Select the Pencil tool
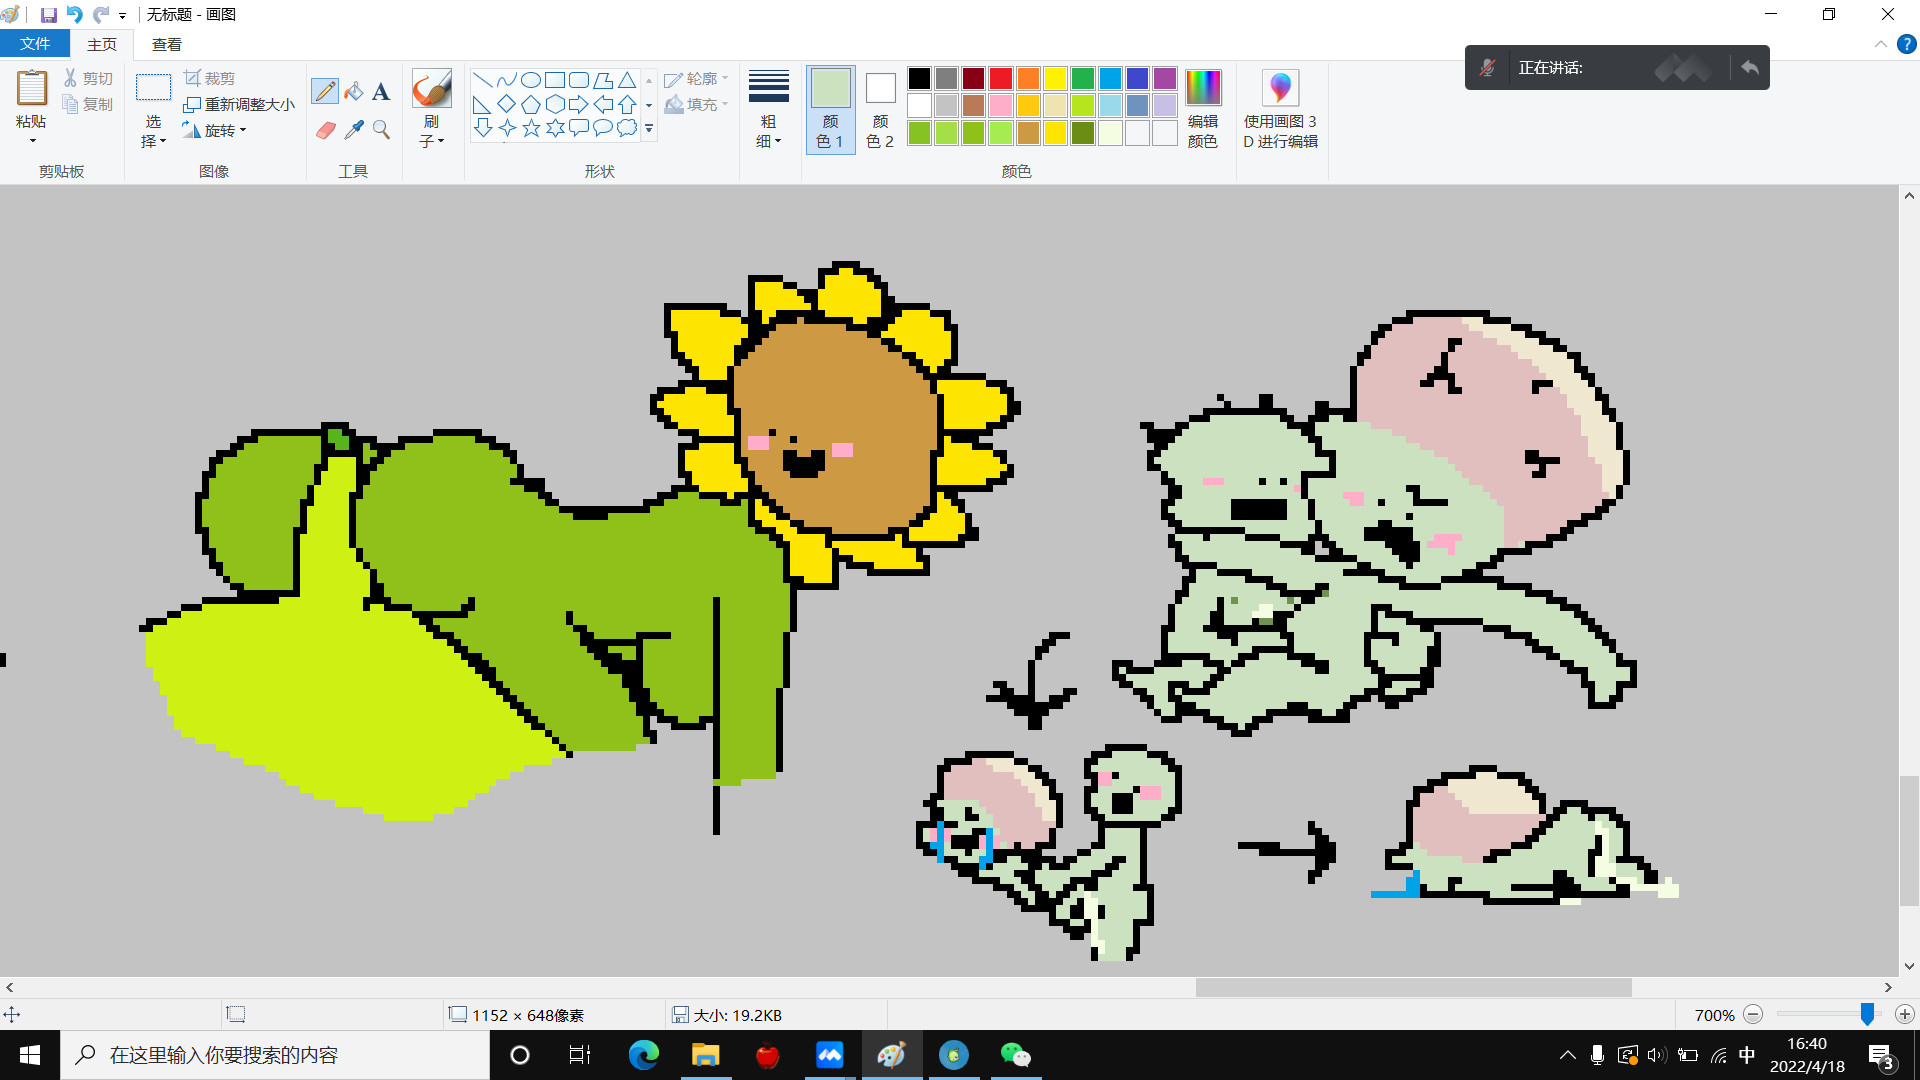The width and height of the screenshot is (1920, 1080). coord(325,91)
